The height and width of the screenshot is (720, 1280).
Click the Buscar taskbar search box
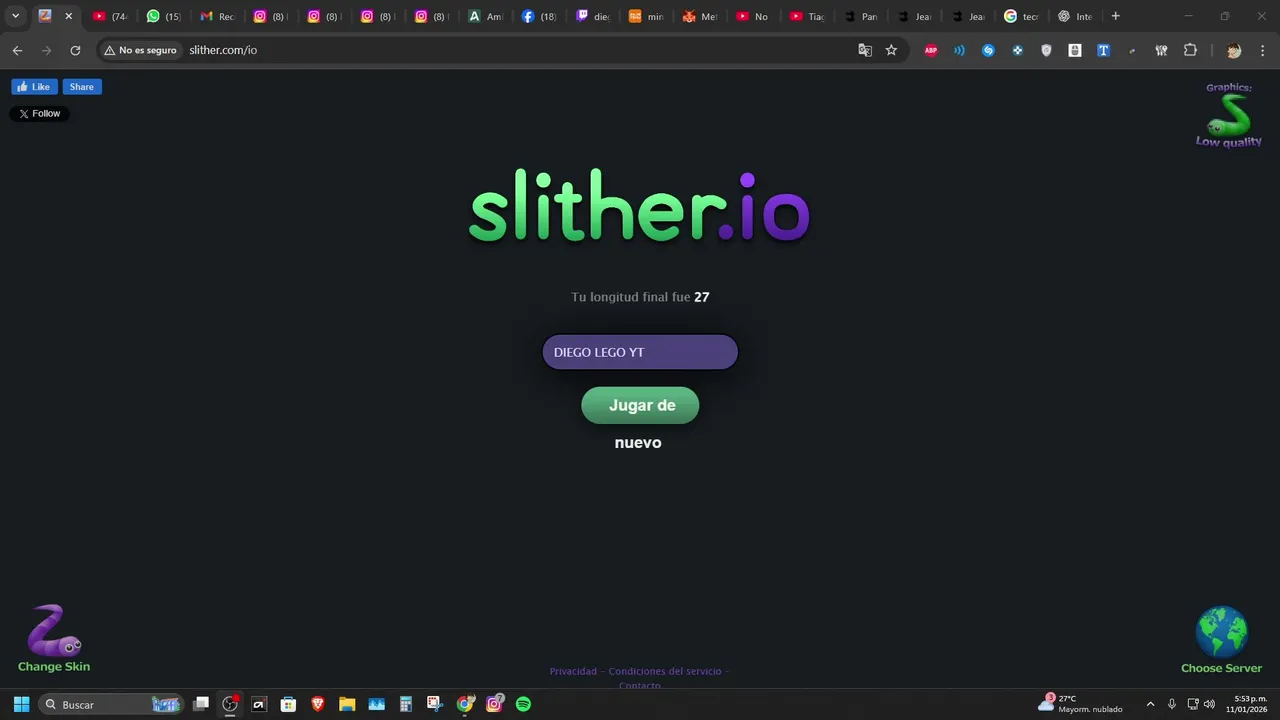(x=112, y=704)
